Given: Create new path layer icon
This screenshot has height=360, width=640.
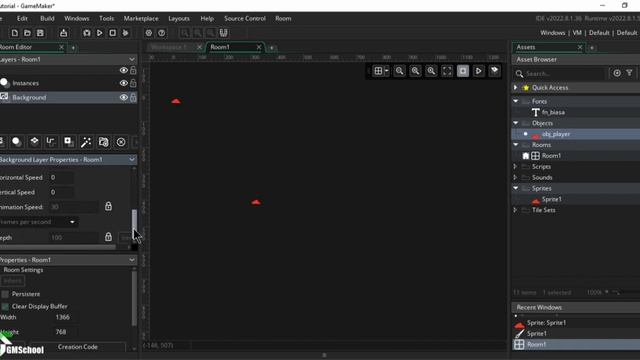Looking at the screenshot, I should pyautogui.click(x=51, y=142).
